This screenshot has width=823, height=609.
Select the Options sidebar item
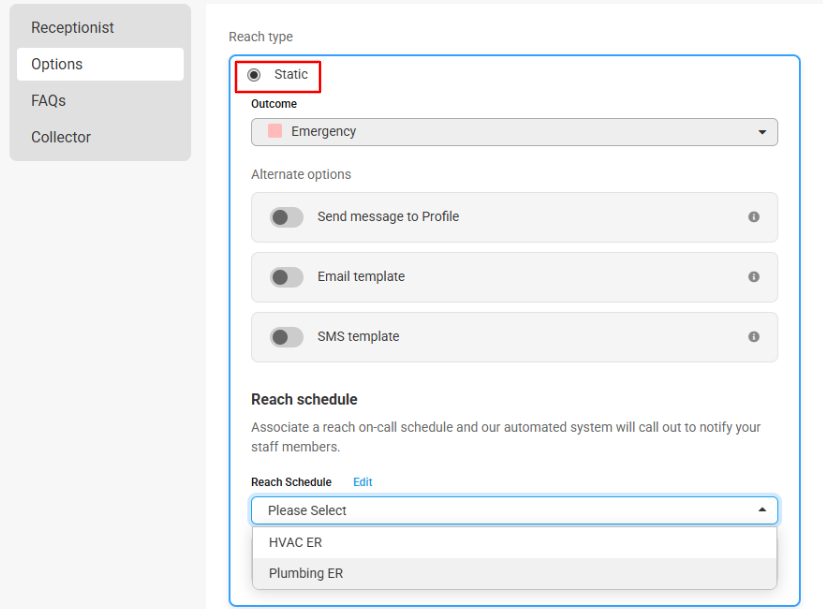100,64
